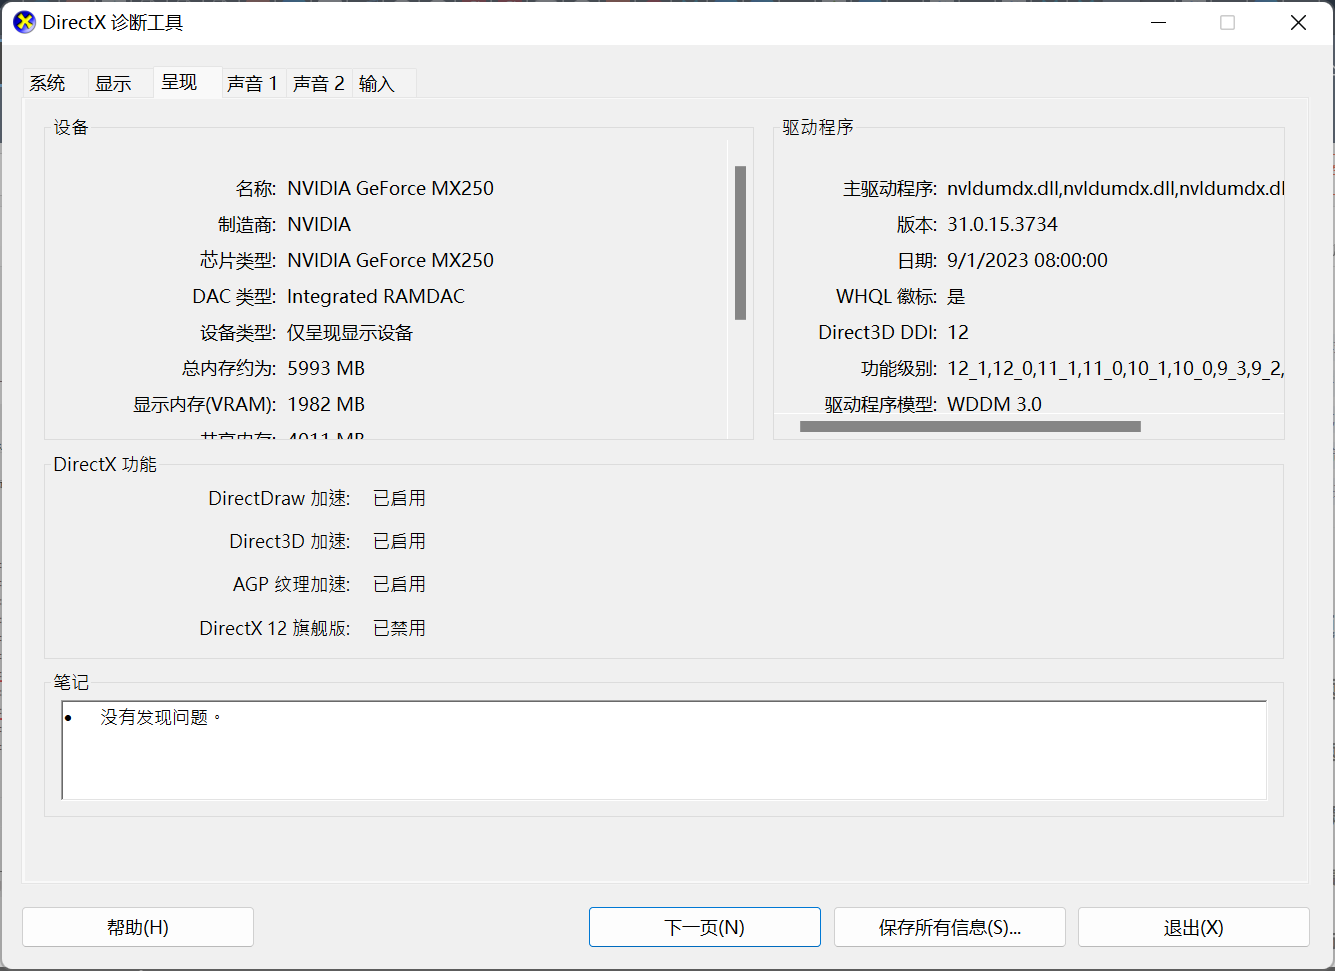
Task: Minimize the DirectX diagnostic tool window
Action: tap(1159, 22)
